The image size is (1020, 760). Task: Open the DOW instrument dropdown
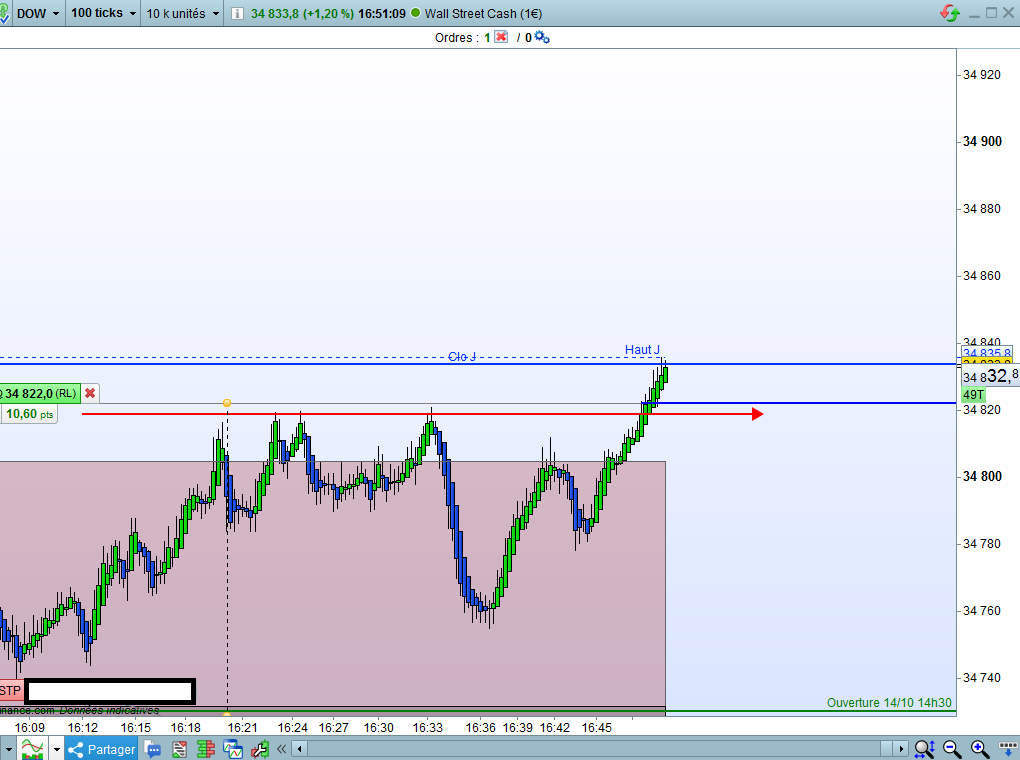(38, 13)
